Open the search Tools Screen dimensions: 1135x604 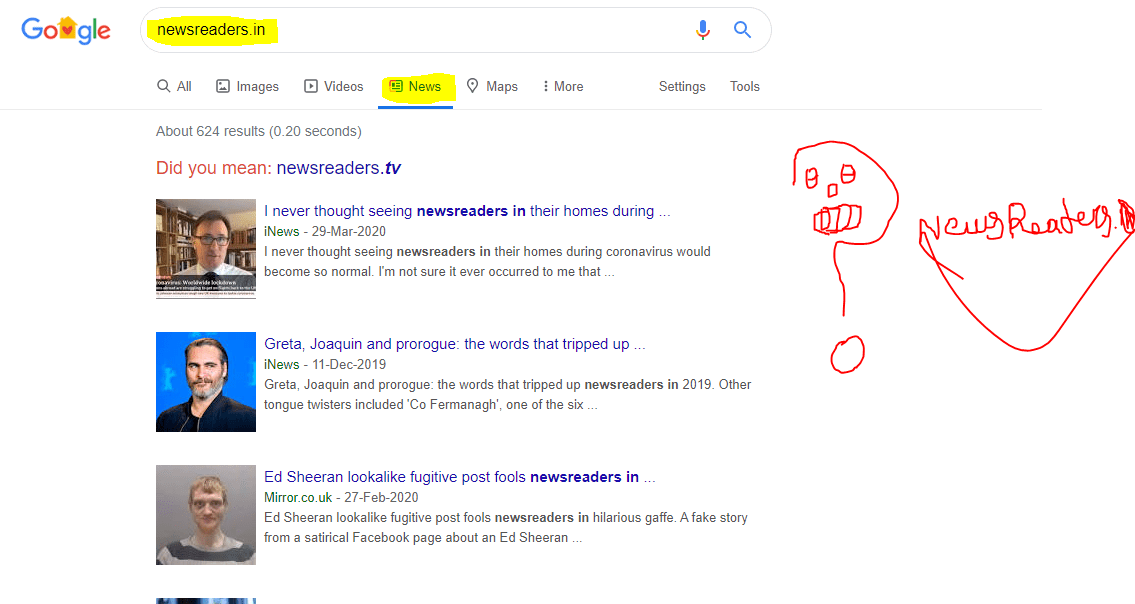click(745, 86)
